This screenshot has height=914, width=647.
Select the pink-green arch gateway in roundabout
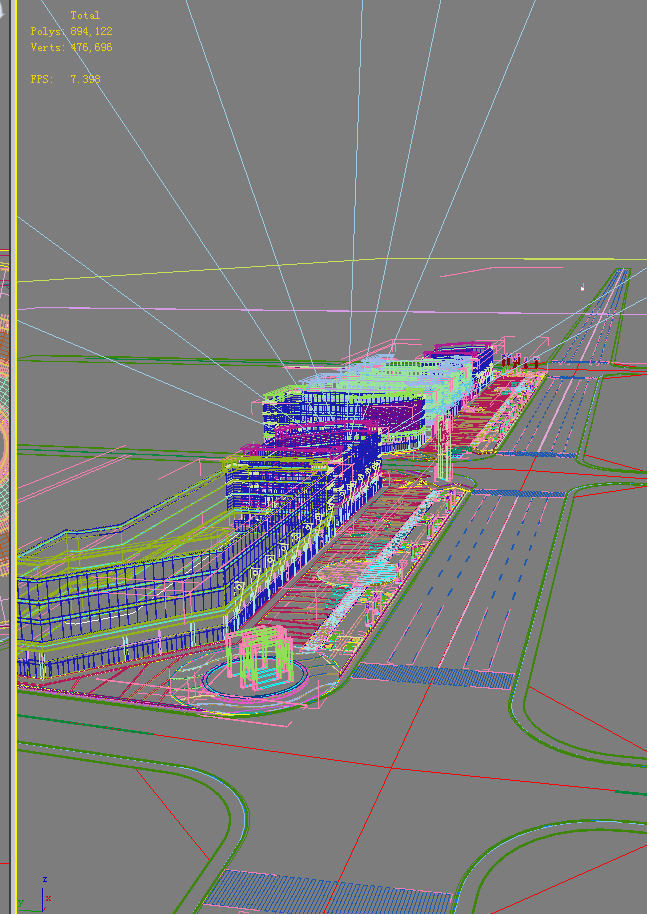tap(259, 656)
